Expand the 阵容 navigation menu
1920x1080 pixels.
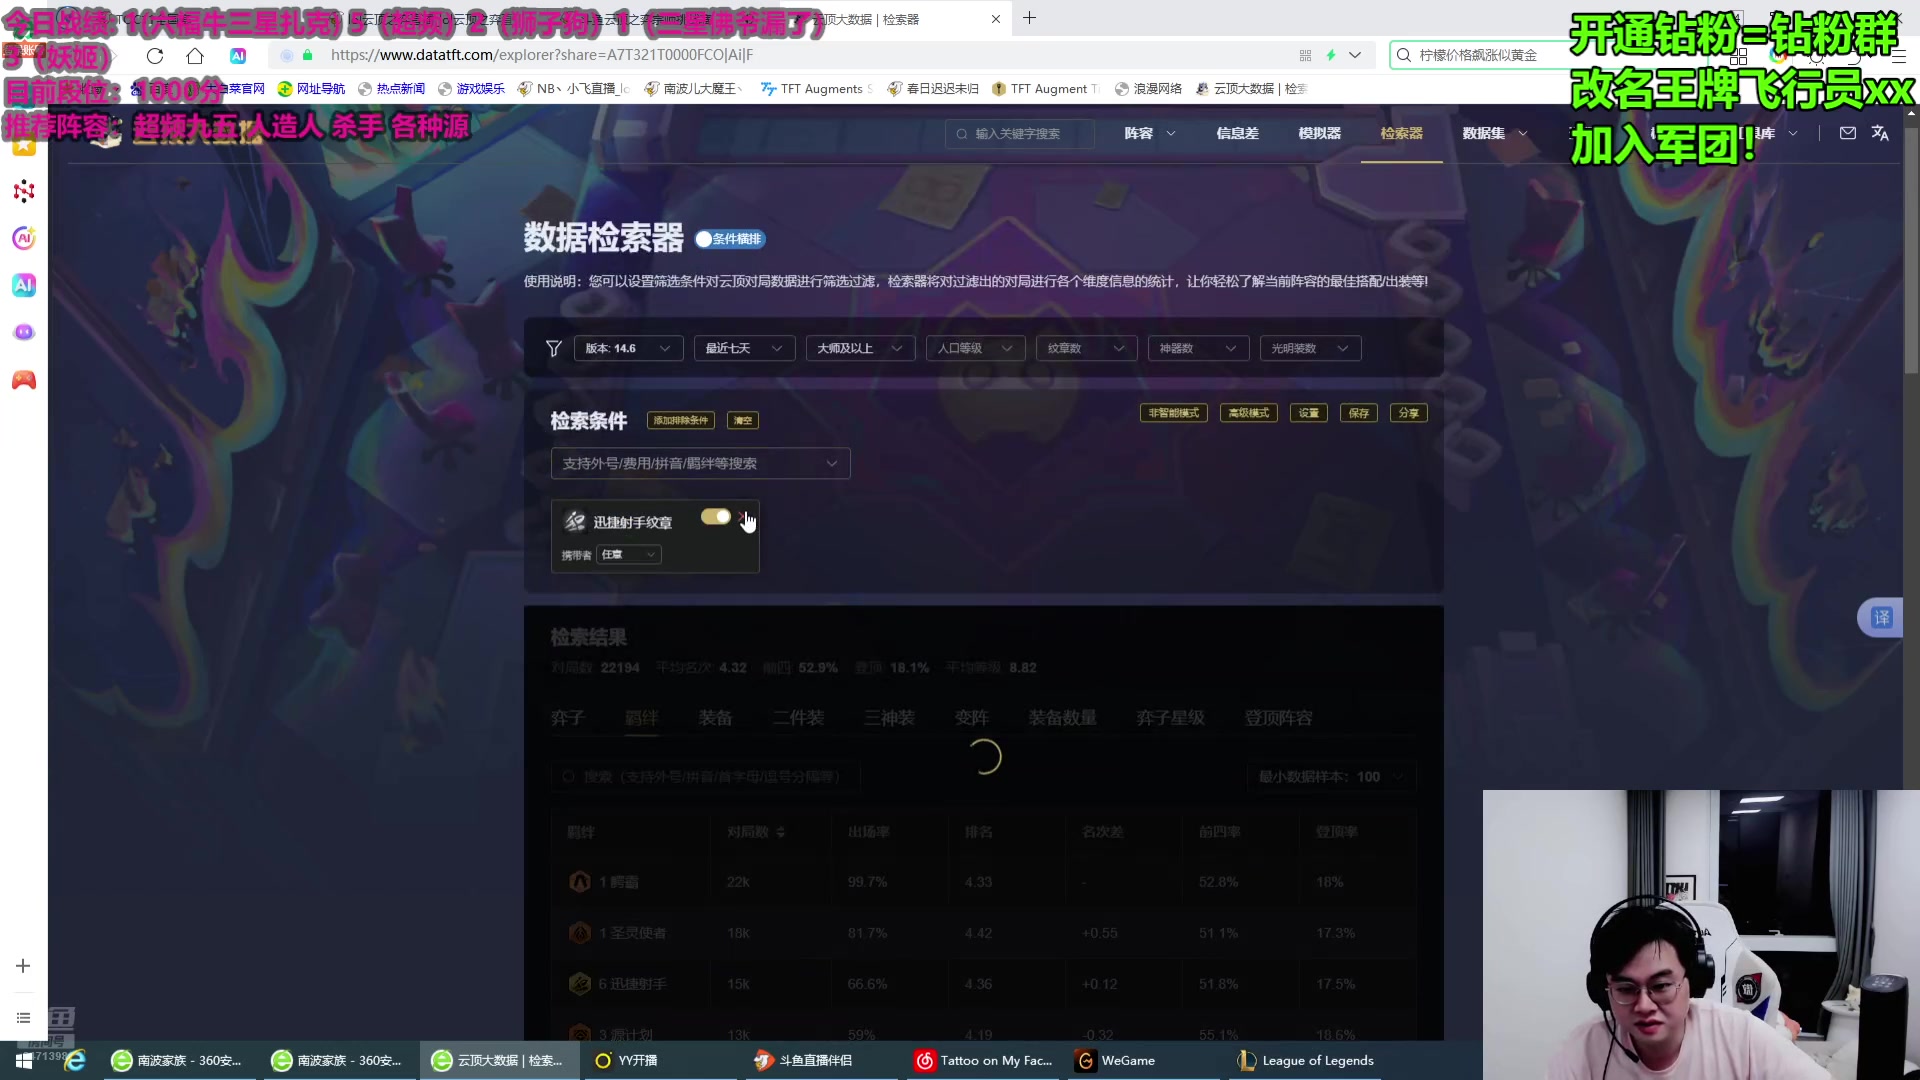1150,133
